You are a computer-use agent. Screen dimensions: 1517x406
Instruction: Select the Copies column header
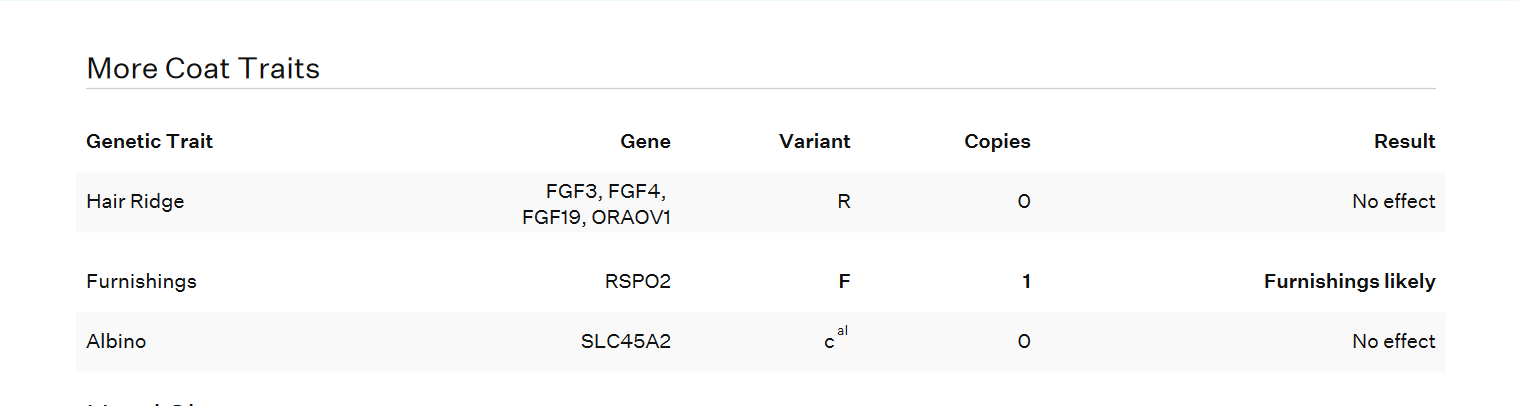point(996,141)
